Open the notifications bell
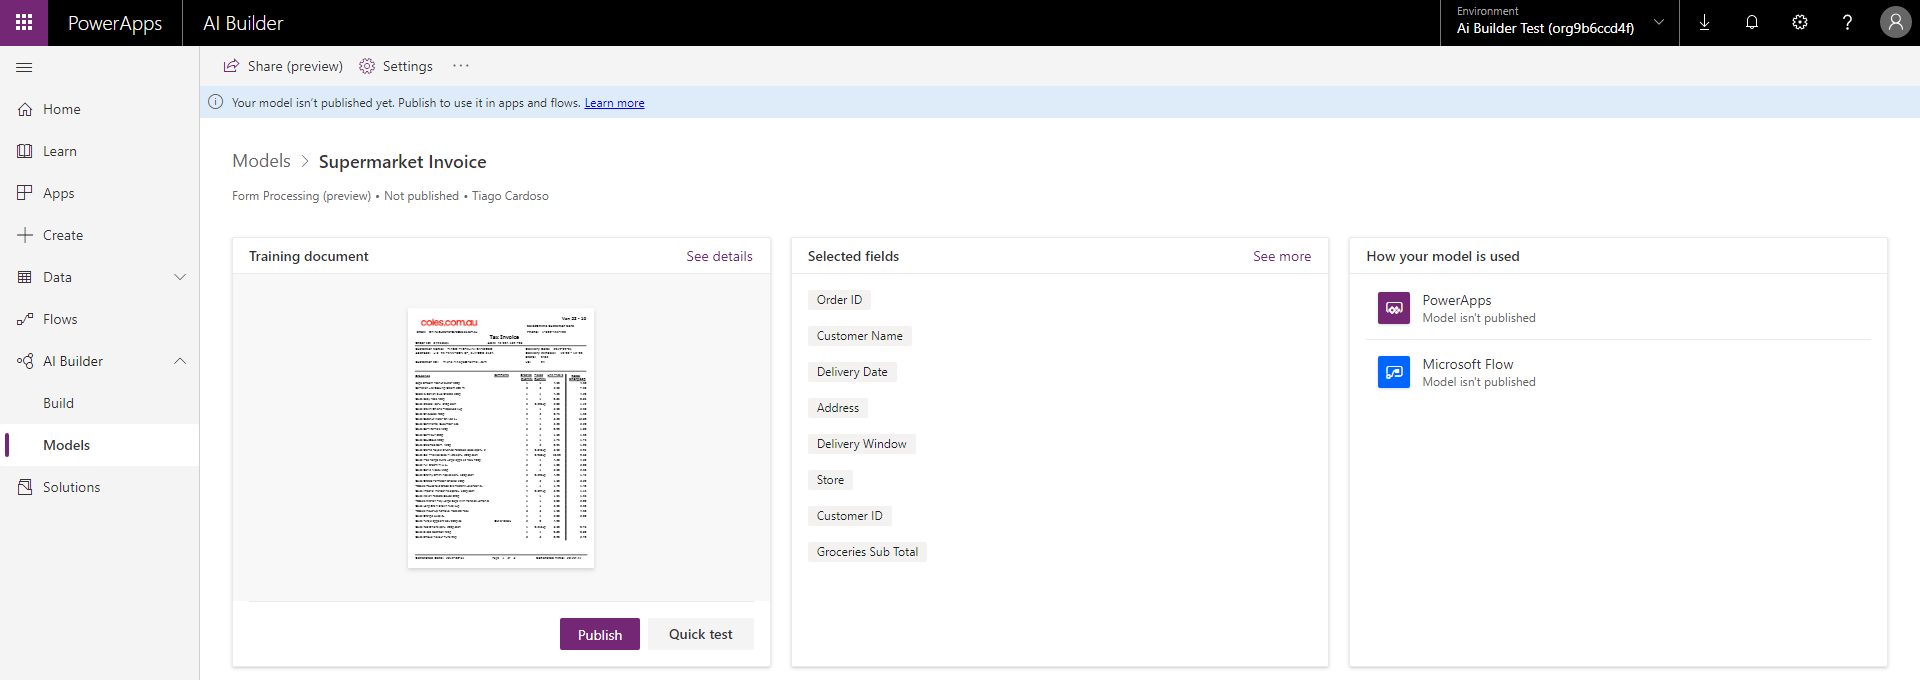Viewport: 1920px width, 680px height. pyautogui.click(x=1752, y=22)
